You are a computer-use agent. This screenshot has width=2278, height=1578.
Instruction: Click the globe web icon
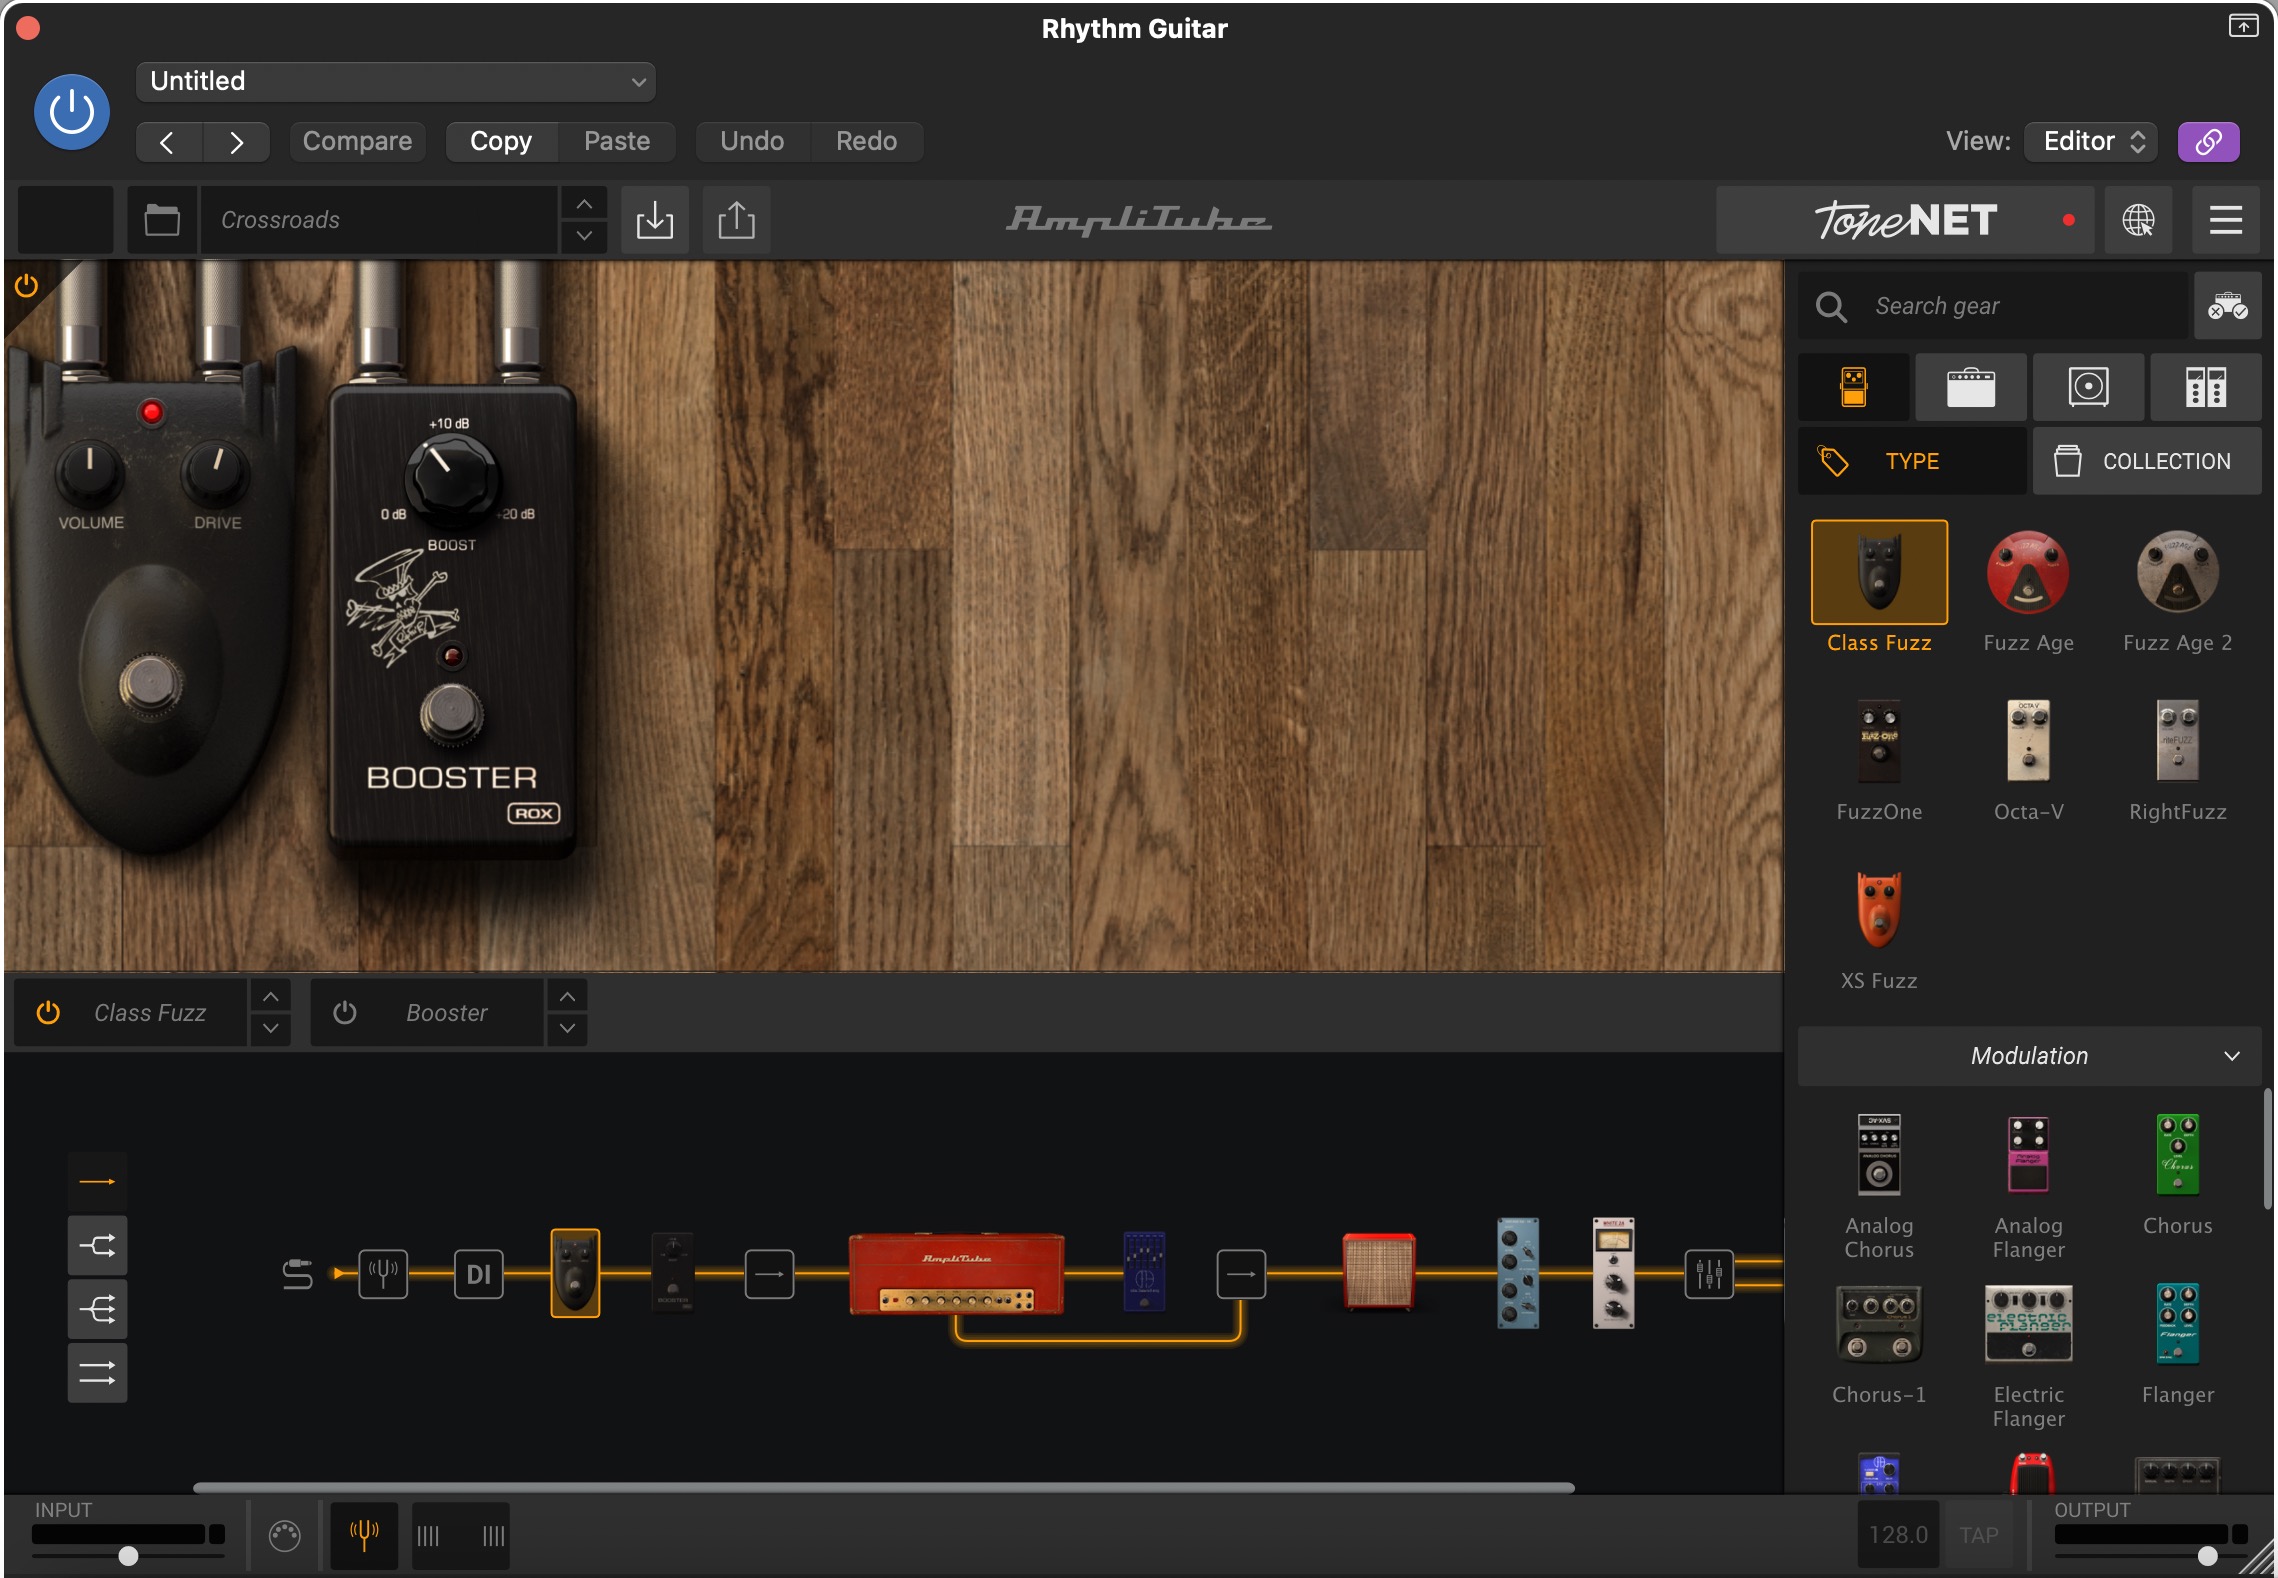[x=2138, y=219]
